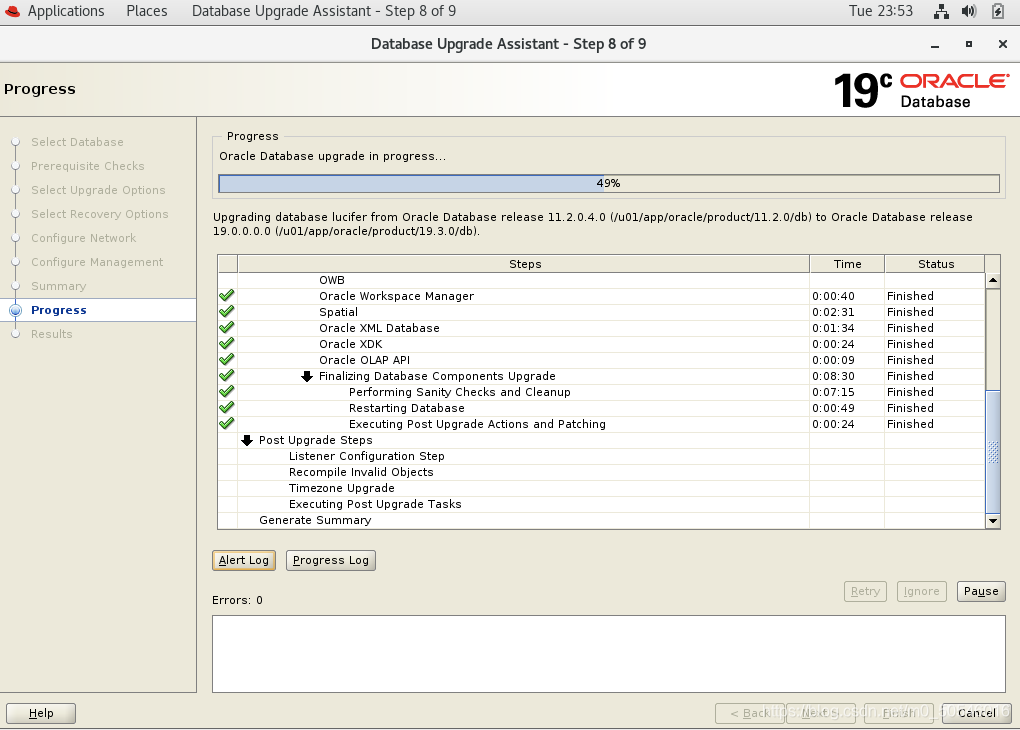The image size is (1020, 730).
Task: Click the Status column header
Action: click(935, 264)
